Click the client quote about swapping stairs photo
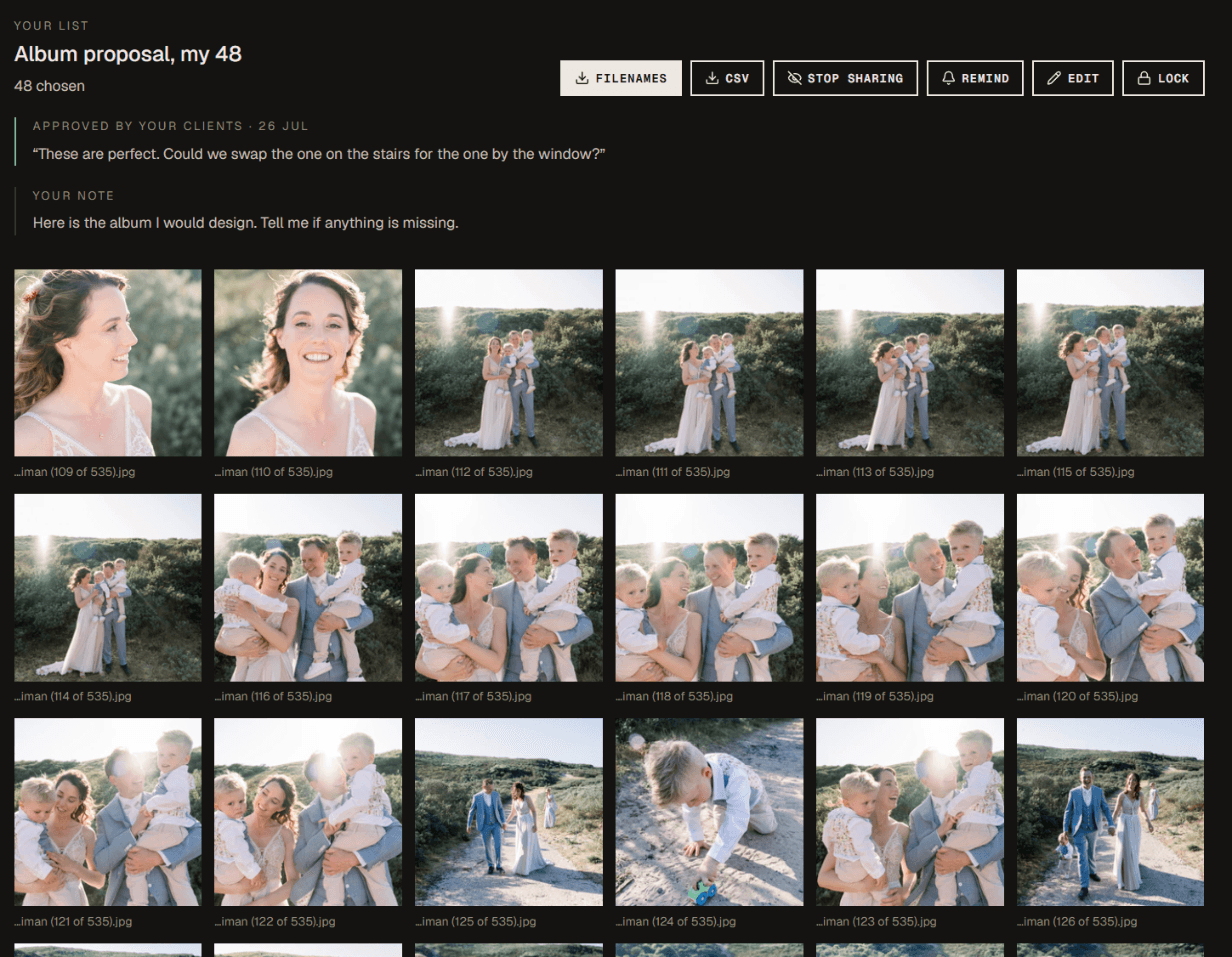 coord(319,154)
